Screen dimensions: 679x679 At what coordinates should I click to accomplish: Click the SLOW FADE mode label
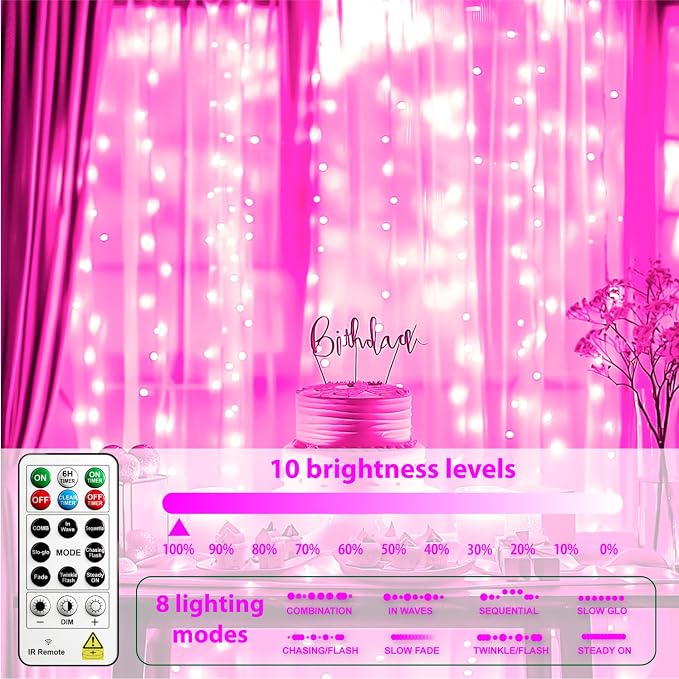point(412,650)
